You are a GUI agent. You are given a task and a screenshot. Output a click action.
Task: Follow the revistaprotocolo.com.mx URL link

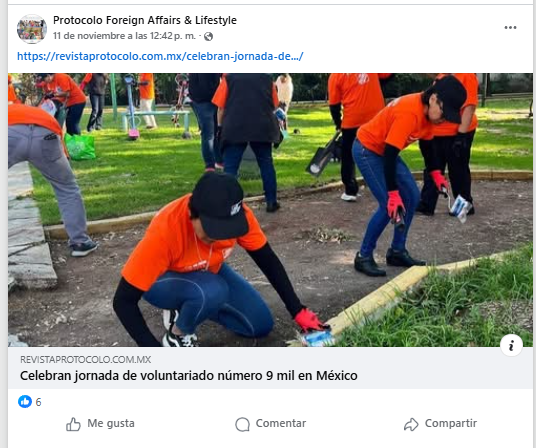coord(160,56)
